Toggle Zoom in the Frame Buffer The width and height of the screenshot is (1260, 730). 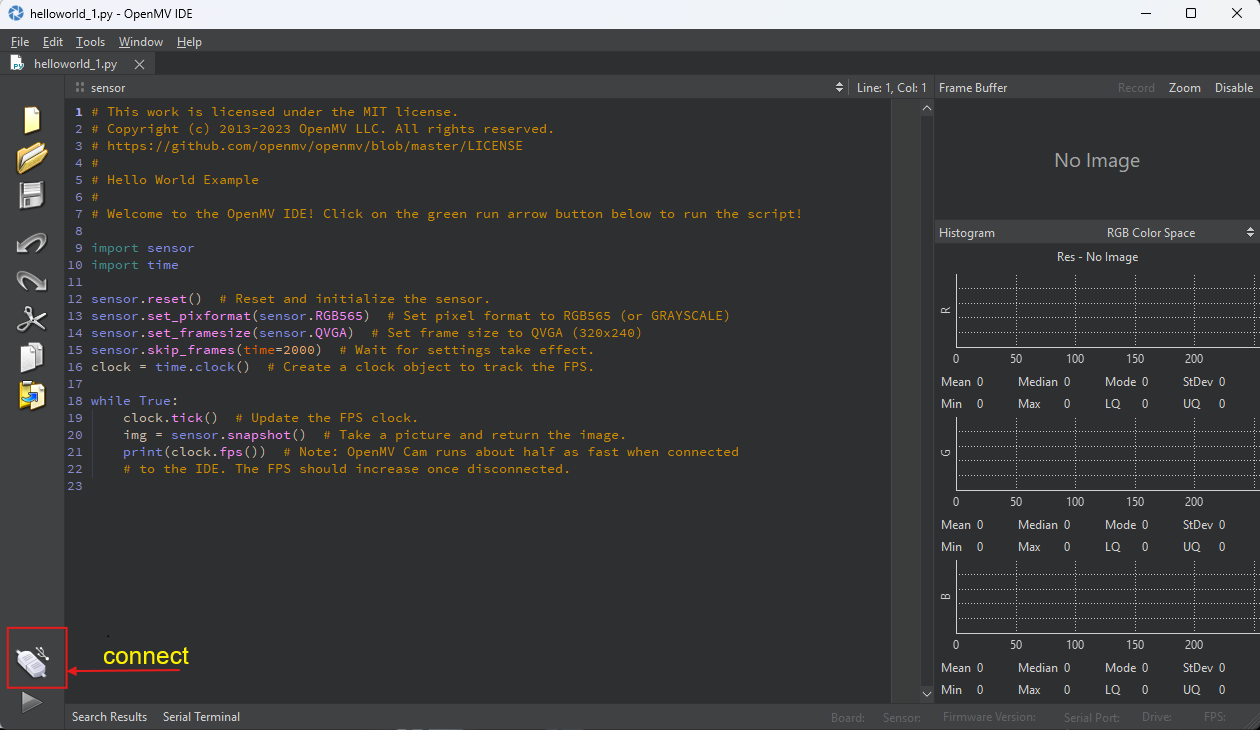pos(1184,88)
